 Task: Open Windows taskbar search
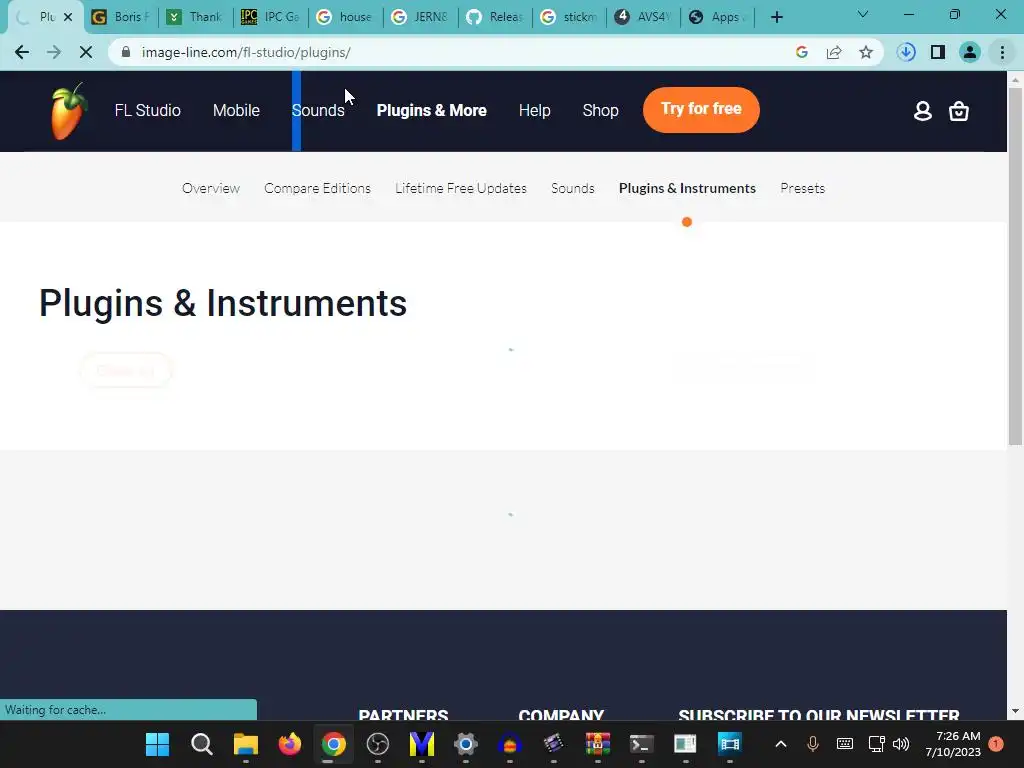(x=202, y=744)
